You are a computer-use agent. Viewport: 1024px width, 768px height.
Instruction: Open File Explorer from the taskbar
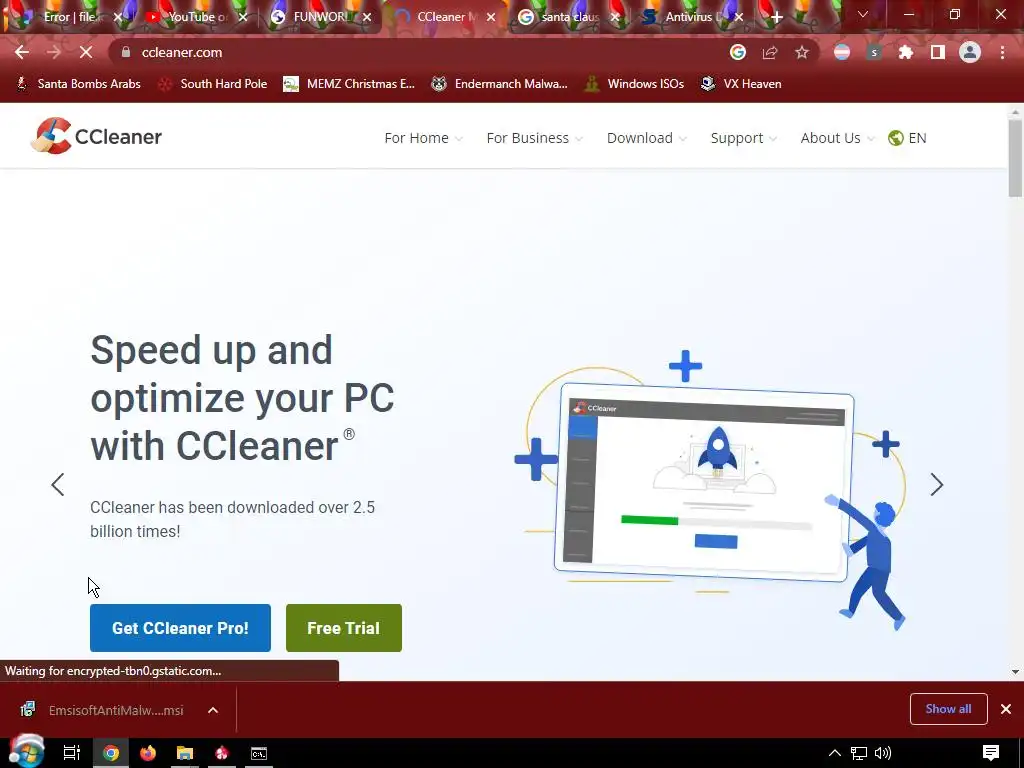tap(185, 753)
